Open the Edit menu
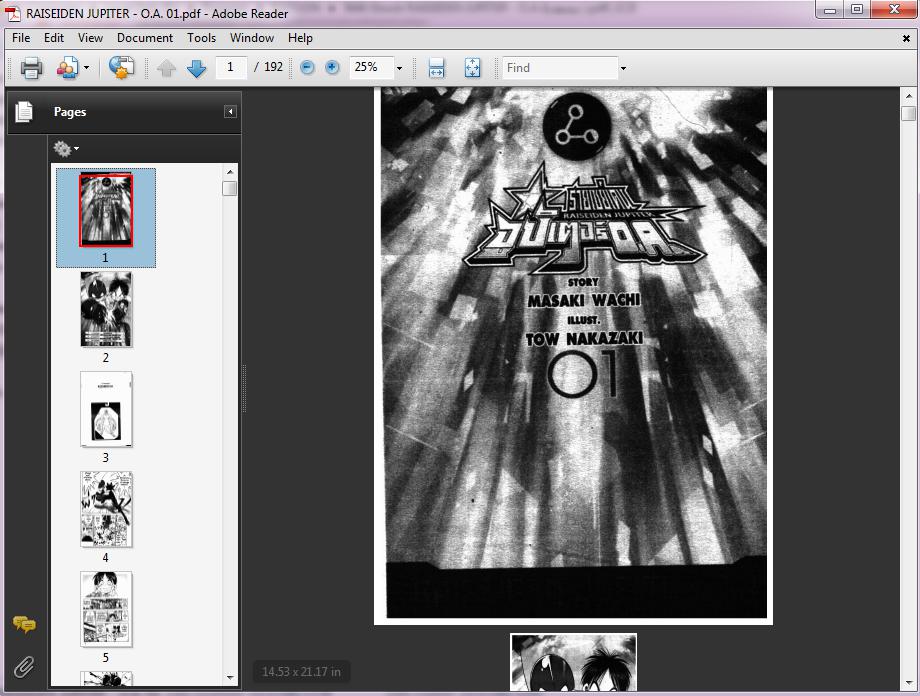The image size is (920, 696). click(x=53, y=38)
